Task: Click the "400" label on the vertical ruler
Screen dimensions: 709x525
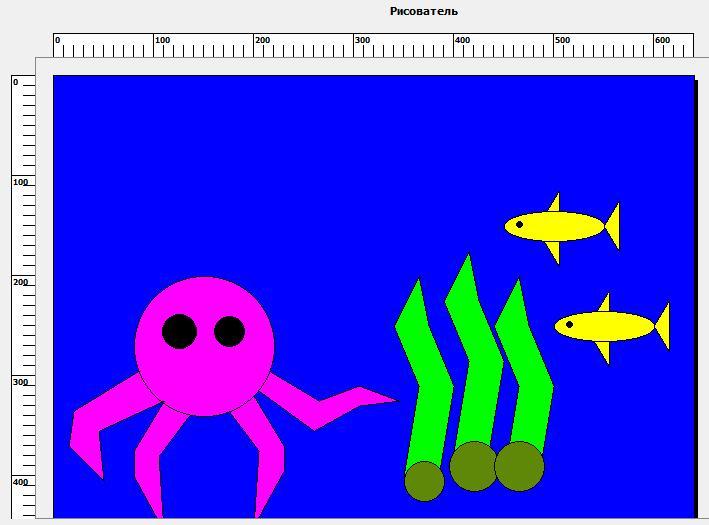Action: 20,482
